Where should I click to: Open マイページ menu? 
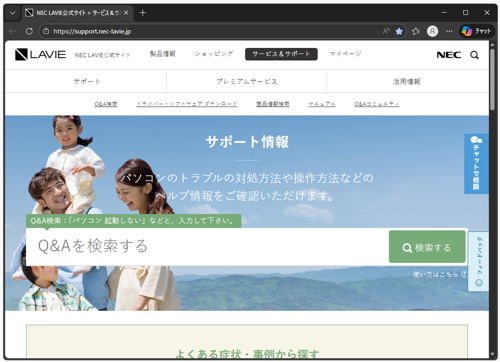[345, 54]
